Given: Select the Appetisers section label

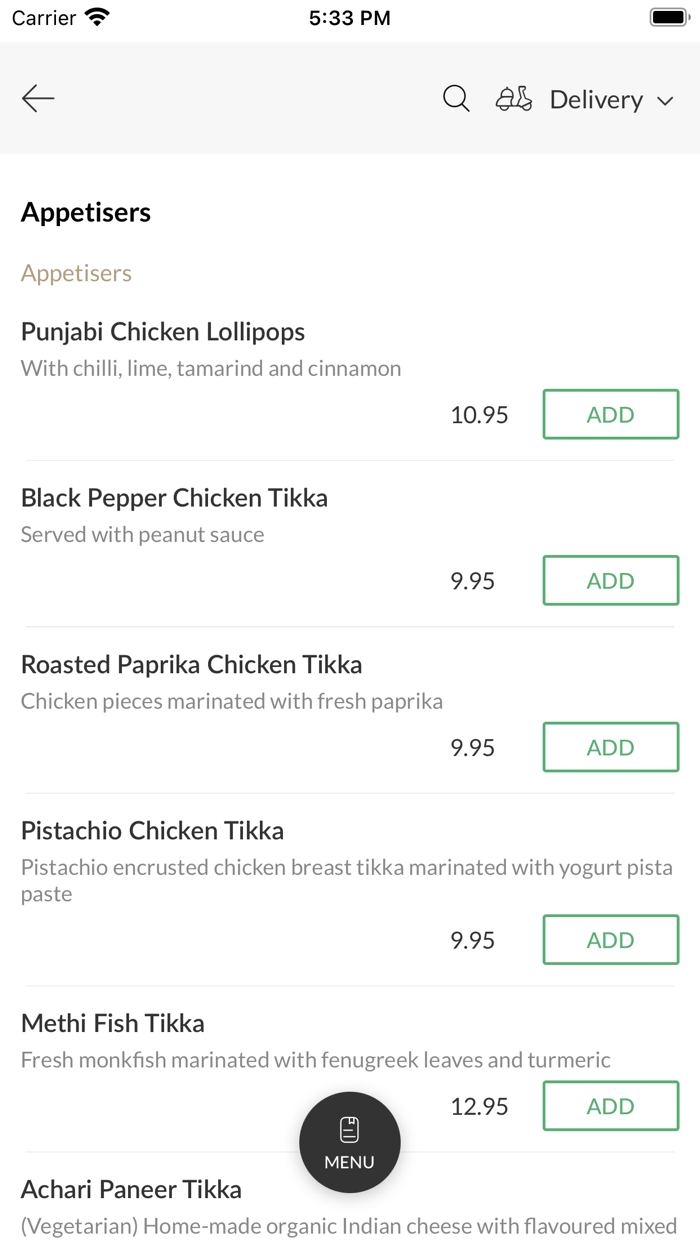Looking at the screenshot, I should point(76,273).
